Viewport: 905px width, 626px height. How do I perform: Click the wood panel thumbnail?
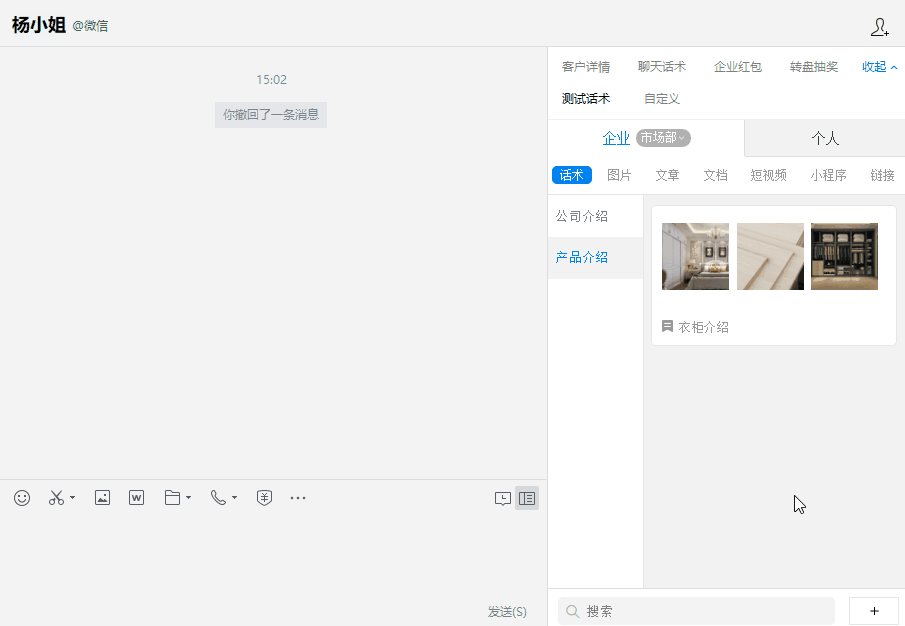point(770,256)
